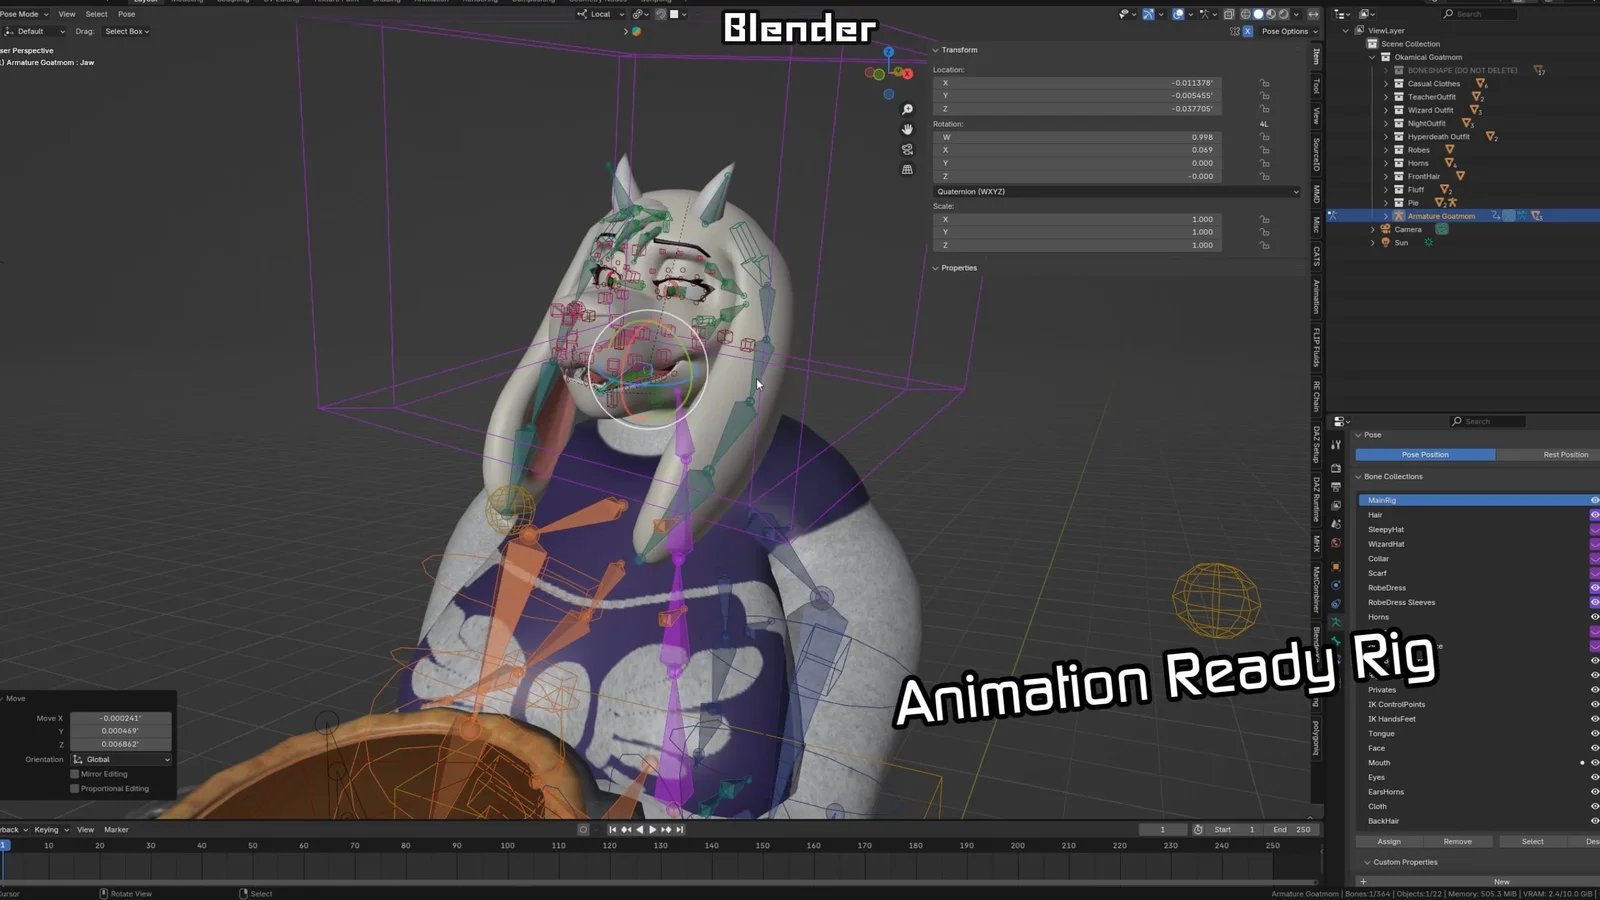The width and height of the screenshot is (1600, 900).
Task: Switch to the CATS sidebar tab
Action: coord(1316,255)
